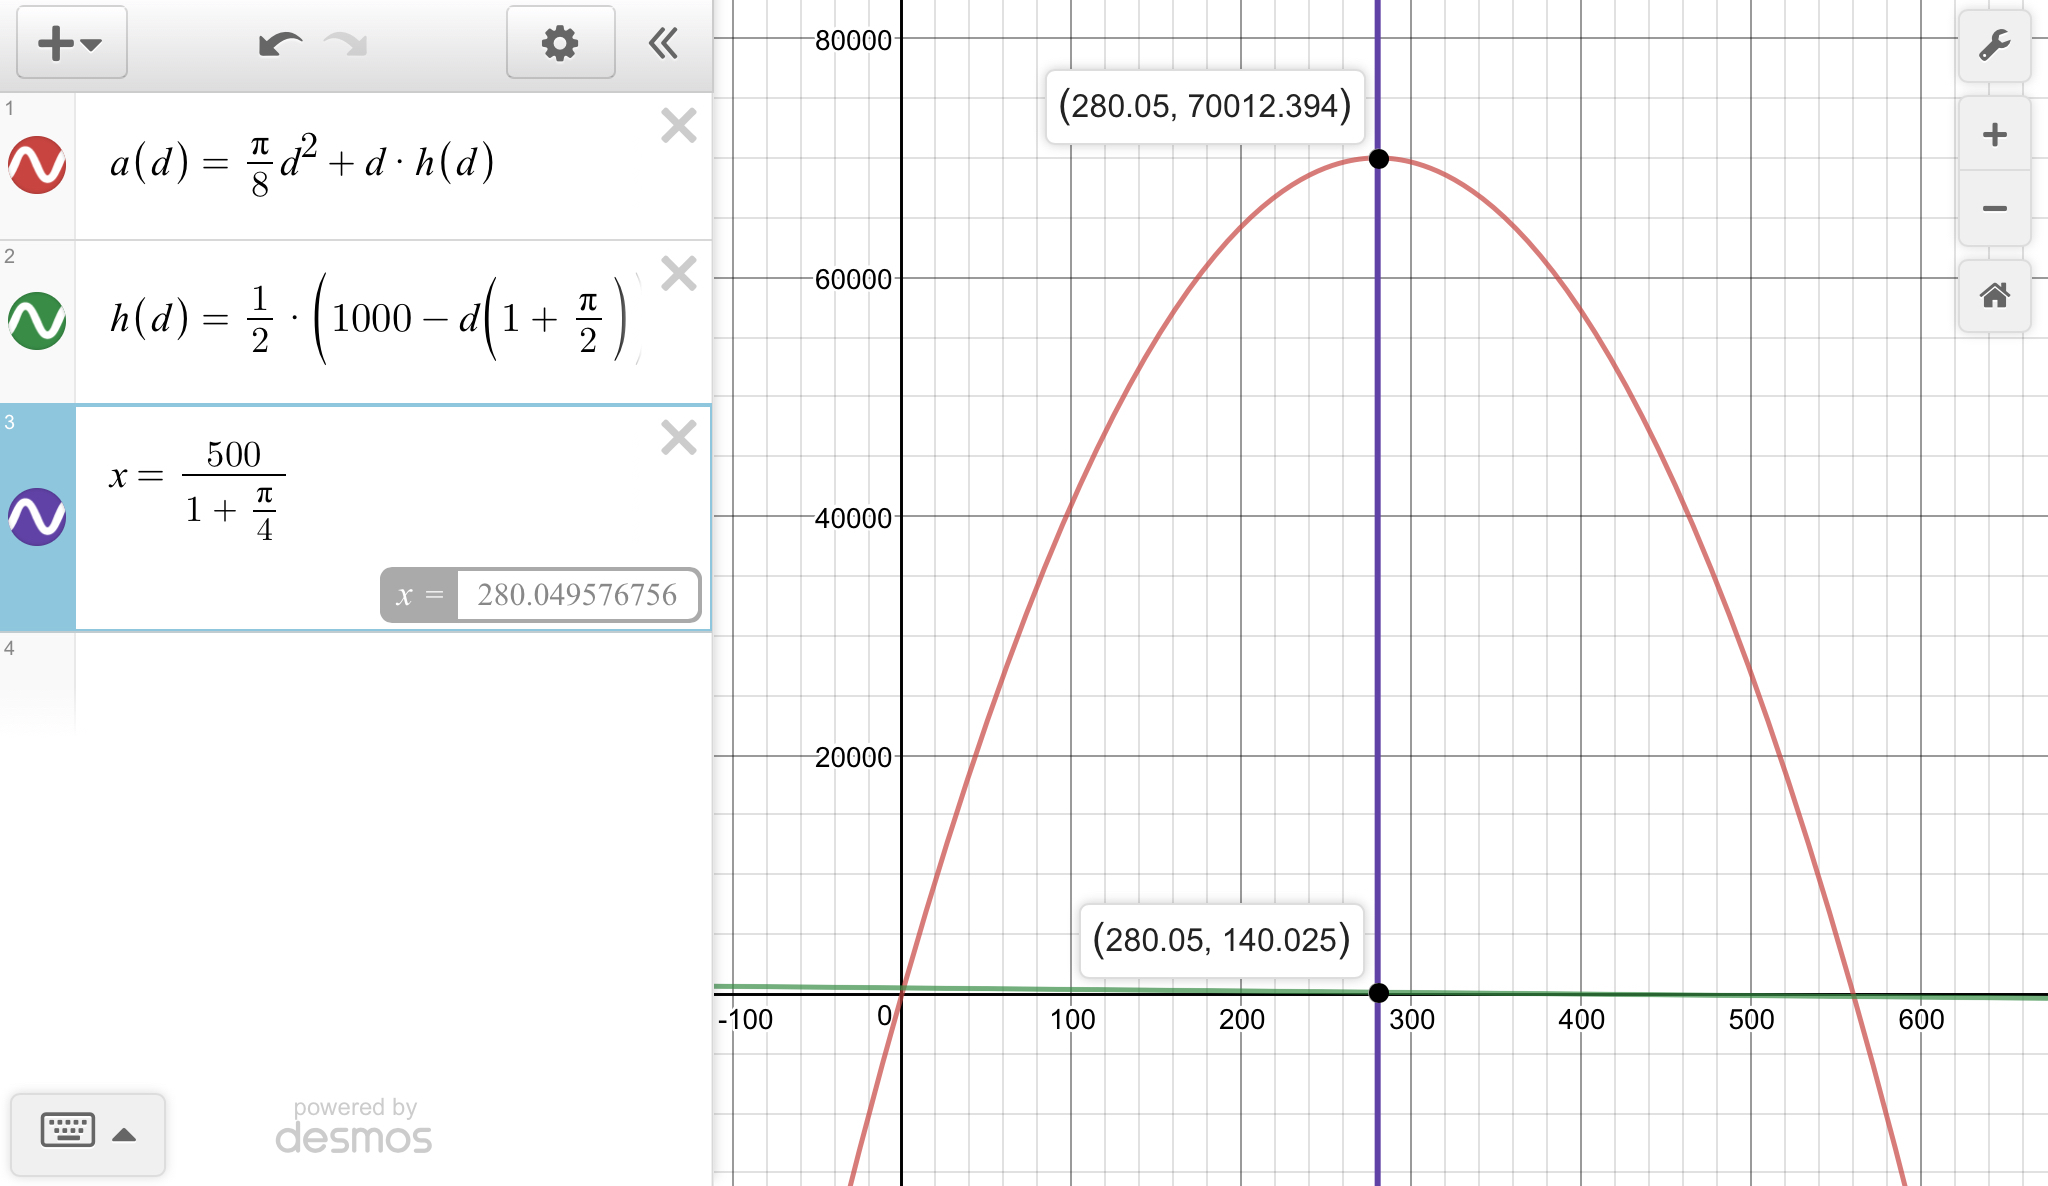Toggle visibility of green h(d) graph
The image size is (2048, 1186).
[37, 320]
